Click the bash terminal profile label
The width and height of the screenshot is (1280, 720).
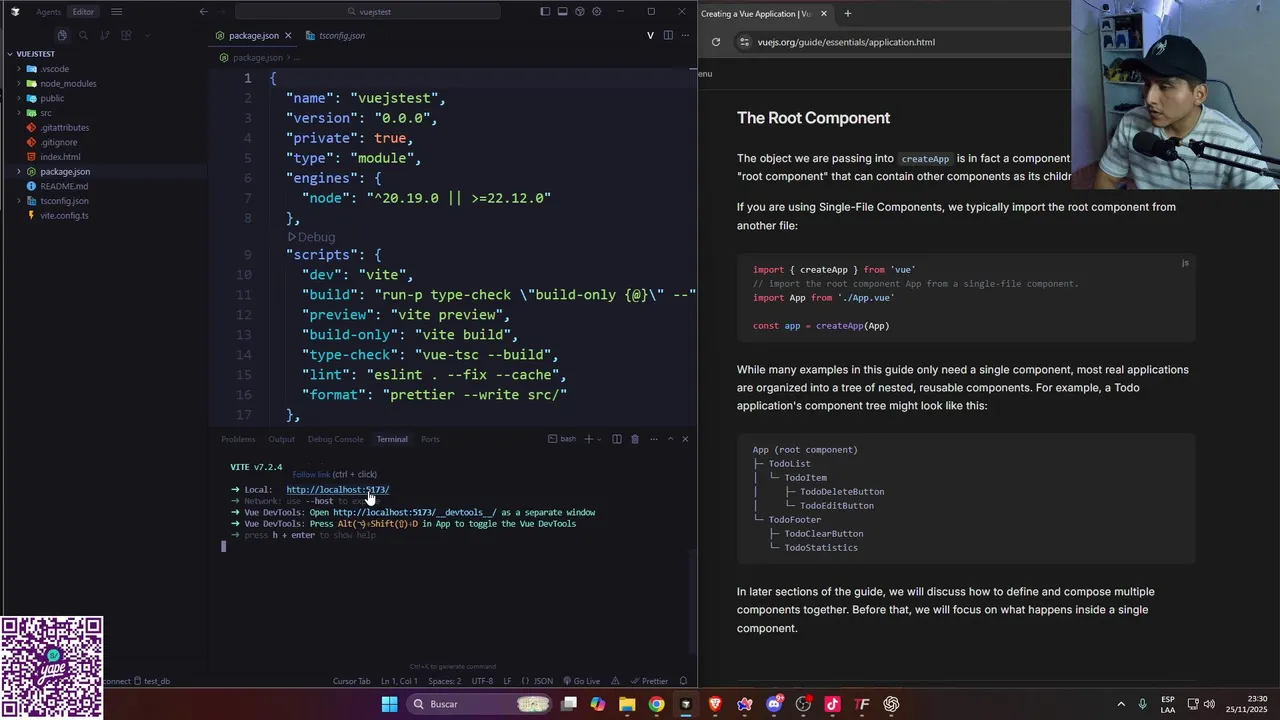(x=562, y=439)
